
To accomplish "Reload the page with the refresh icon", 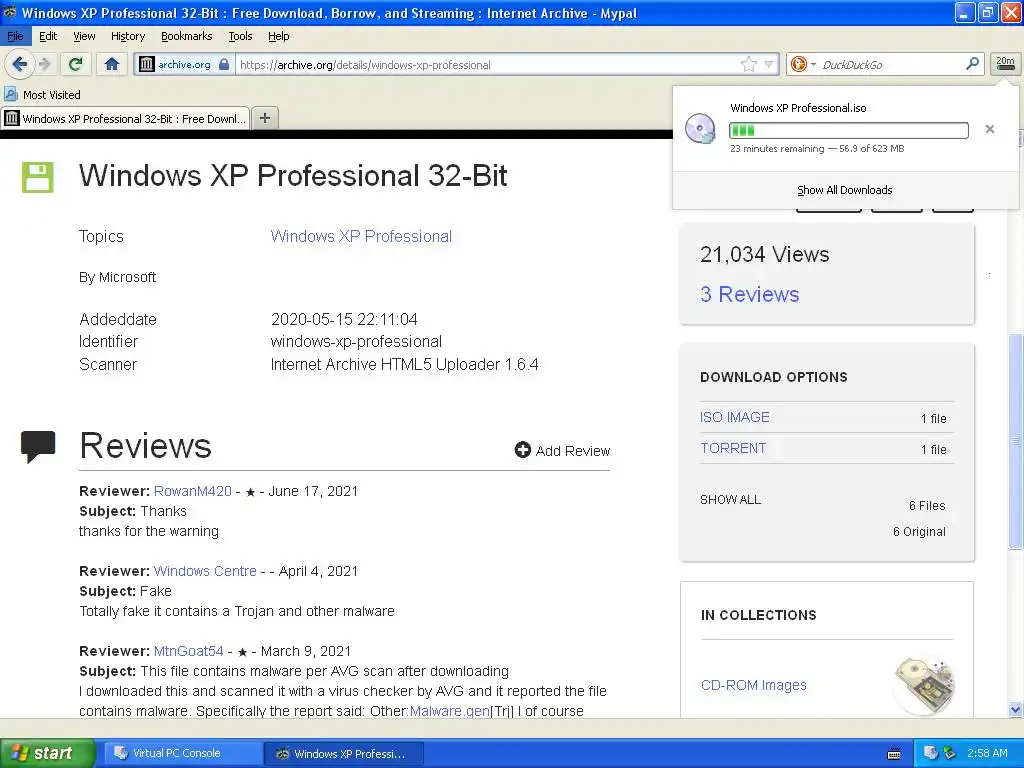I will point(76,64).
